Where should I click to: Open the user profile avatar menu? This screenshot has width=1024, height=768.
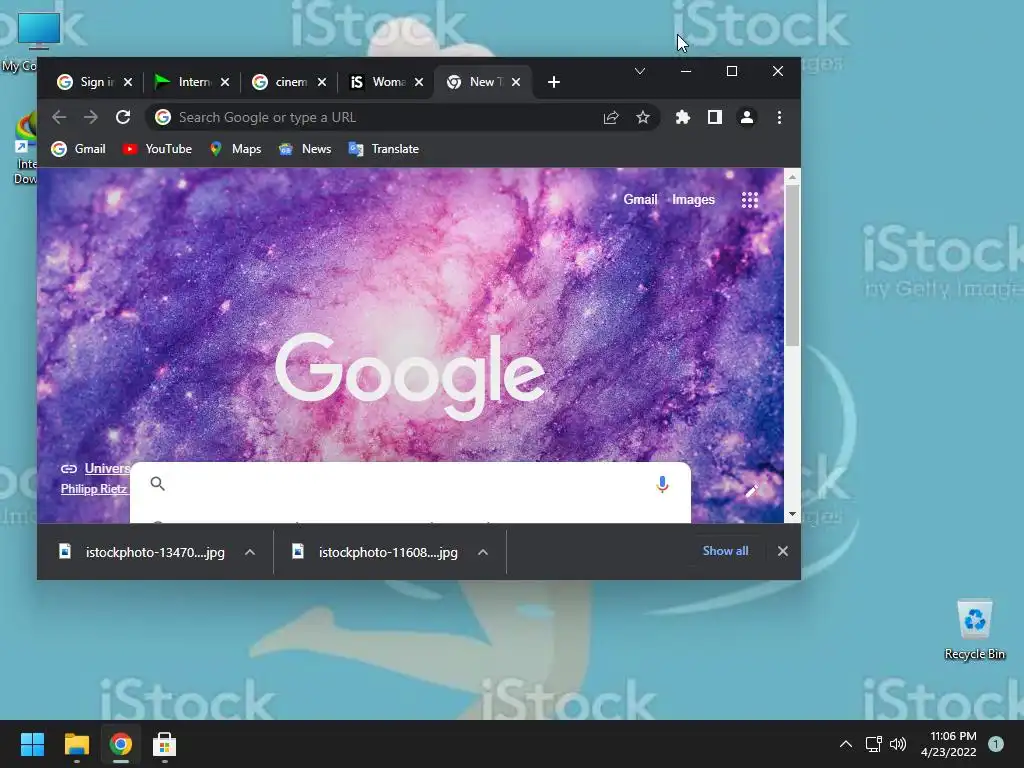tap(746, 118)
